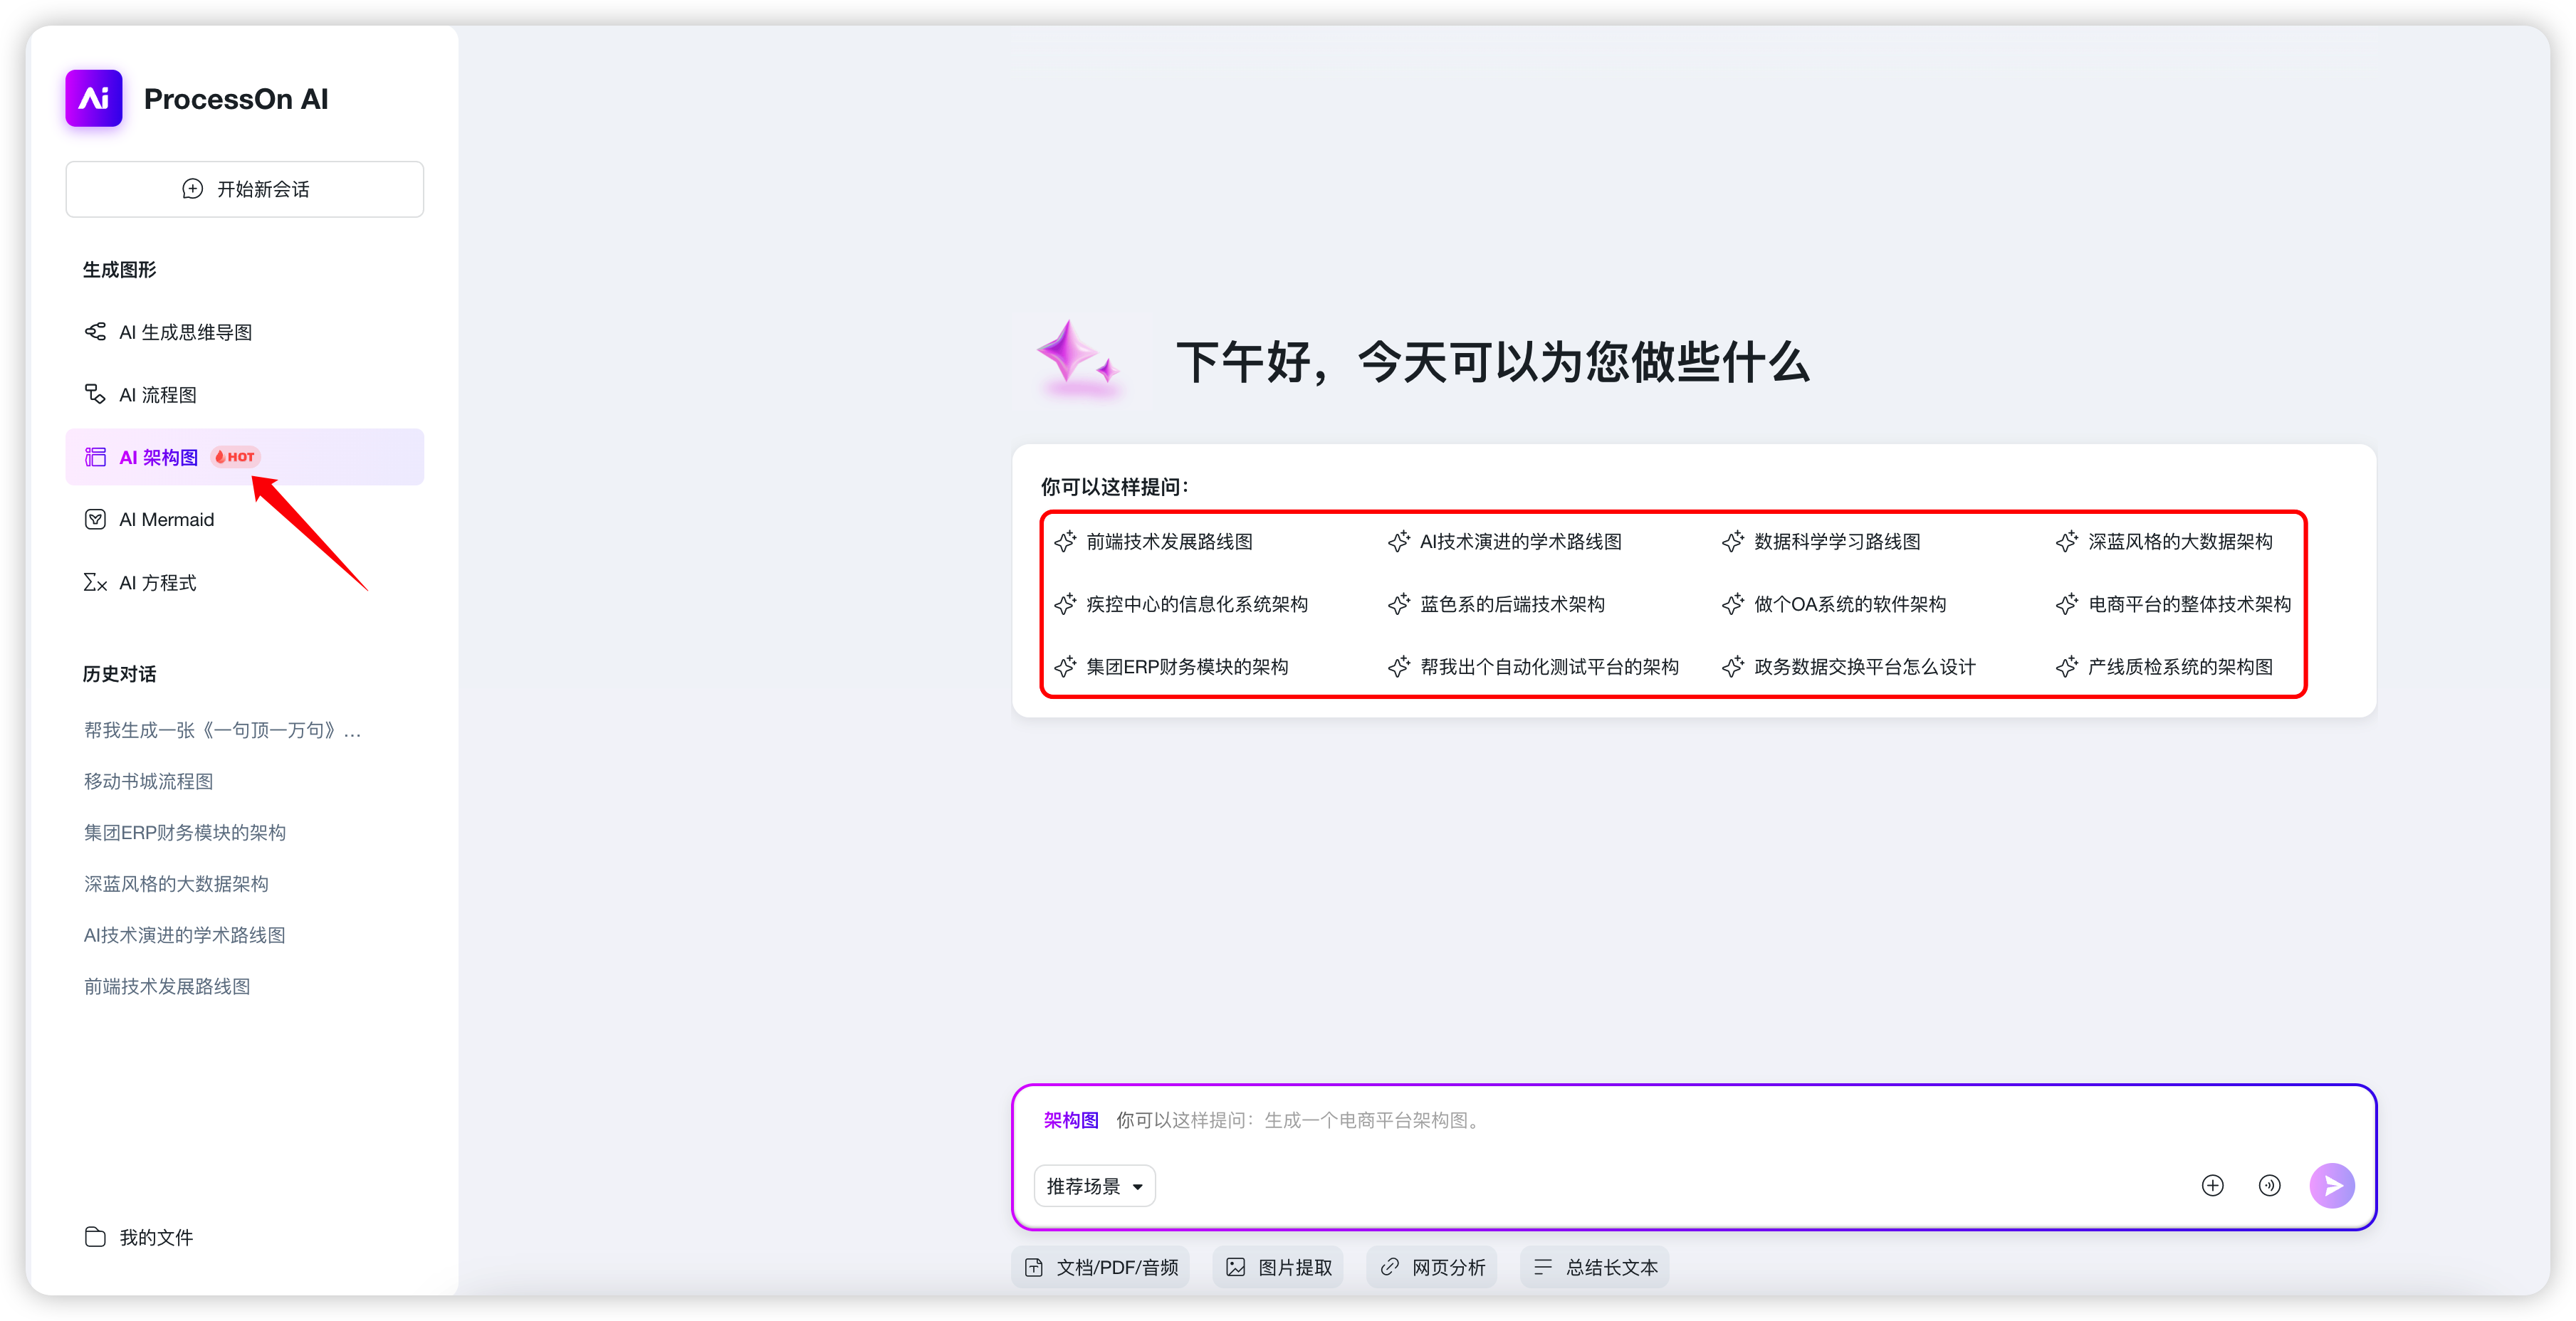Select AI 流程图 in sidebar
2576x1321 pixels.
tap(245, 395)
